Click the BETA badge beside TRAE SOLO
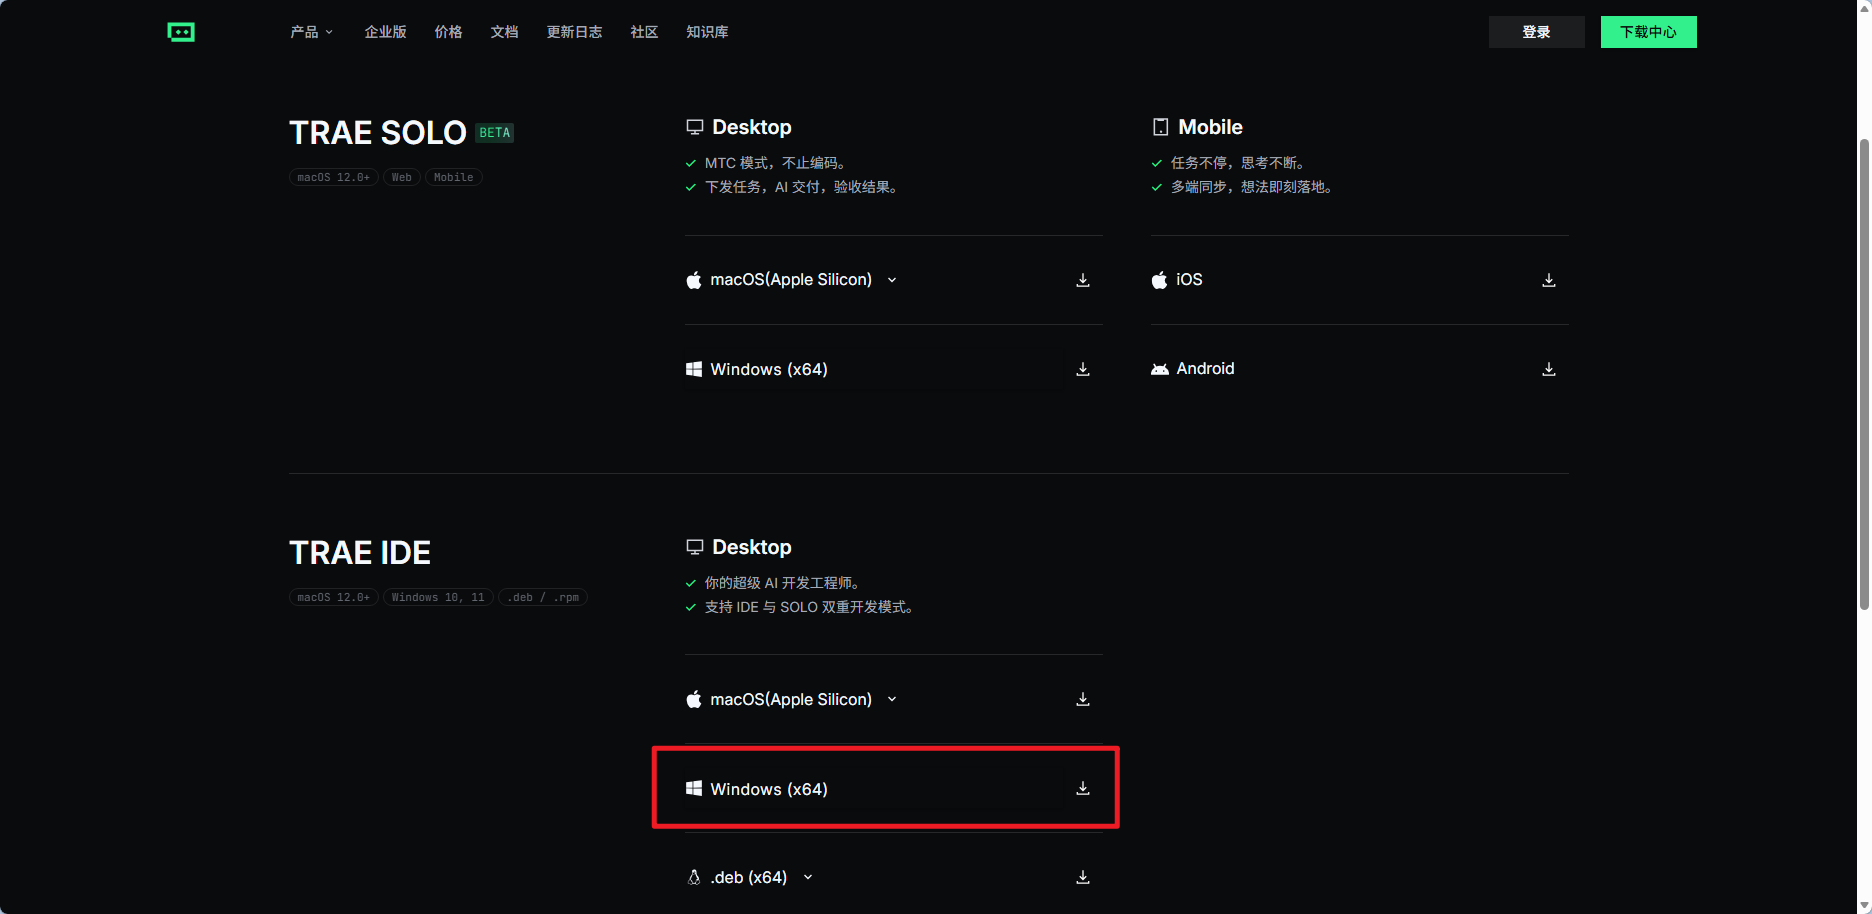 (x=494, y=133)
